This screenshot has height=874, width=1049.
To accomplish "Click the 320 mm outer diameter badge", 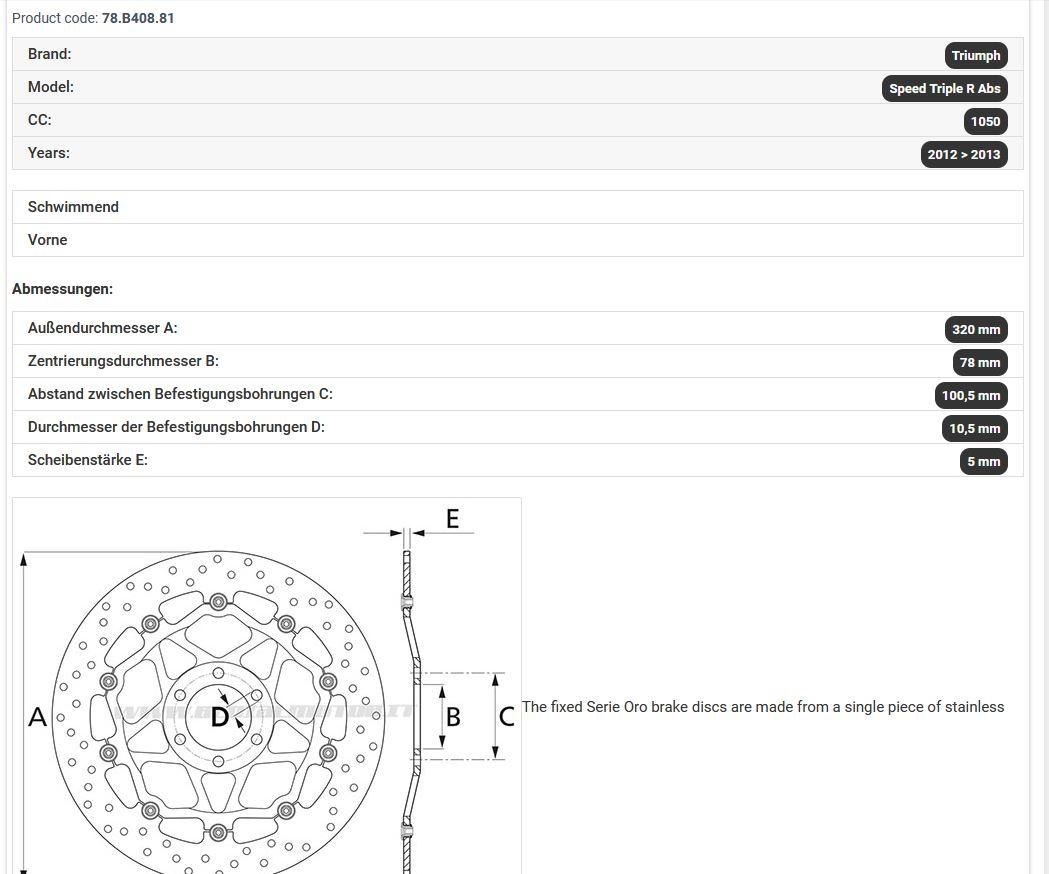I will point(975,329).
